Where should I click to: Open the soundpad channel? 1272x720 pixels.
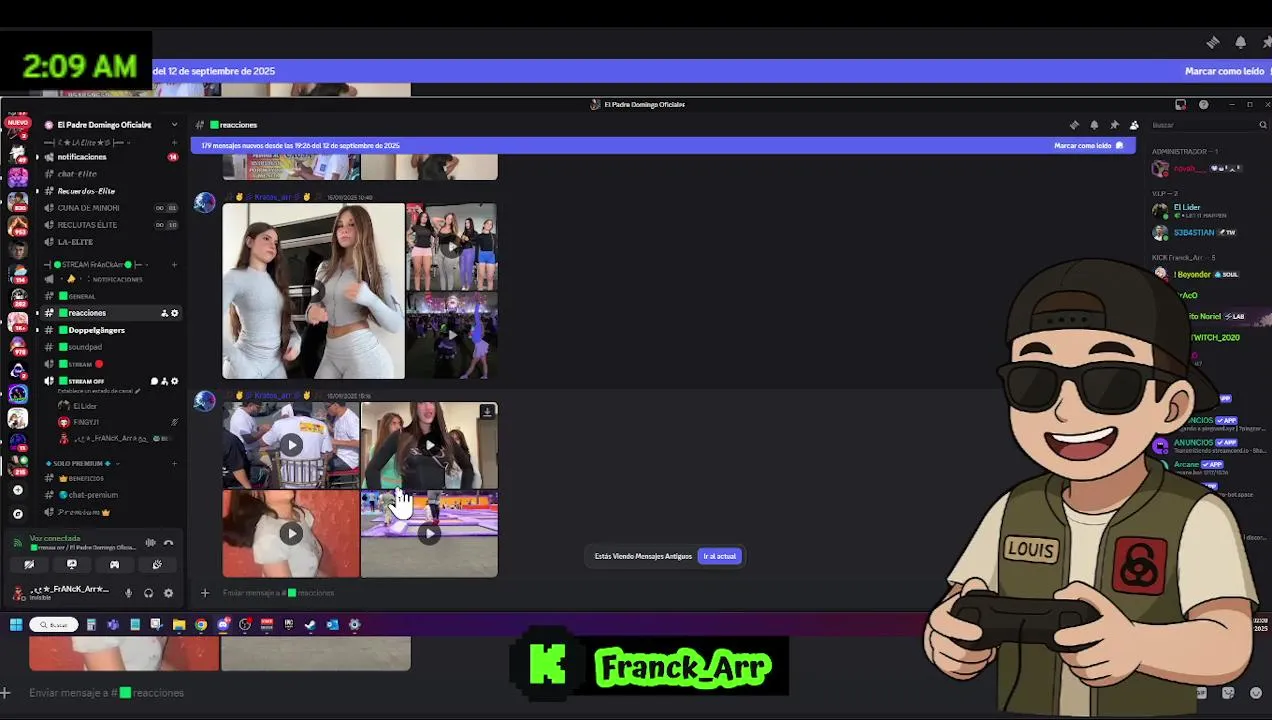coord(110,347)
